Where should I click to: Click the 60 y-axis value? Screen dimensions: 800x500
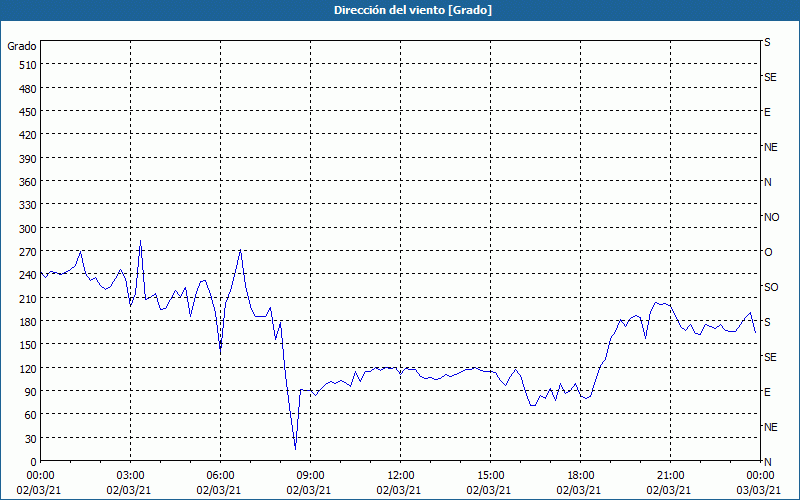pos(31,415)
